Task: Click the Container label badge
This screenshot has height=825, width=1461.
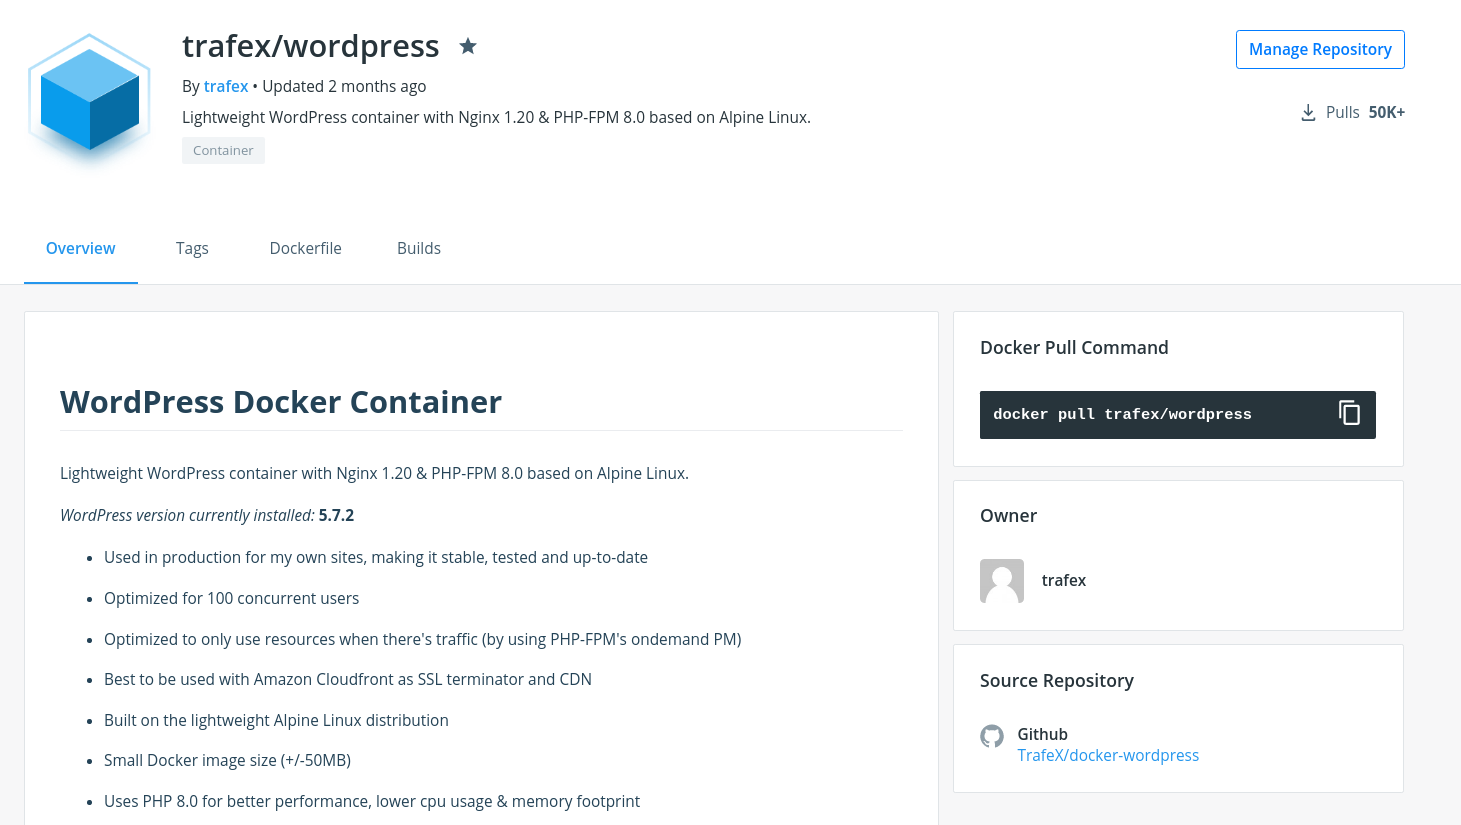Action: click(x=223, y=150)
